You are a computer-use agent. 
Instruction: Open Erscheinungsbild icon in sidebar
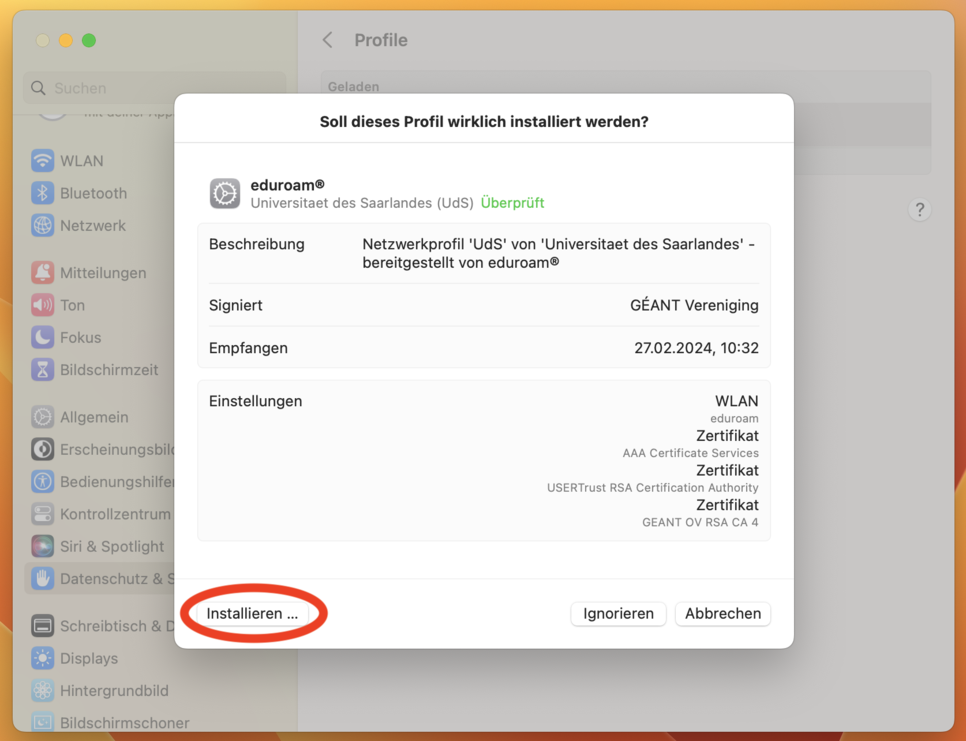point(43,449)
